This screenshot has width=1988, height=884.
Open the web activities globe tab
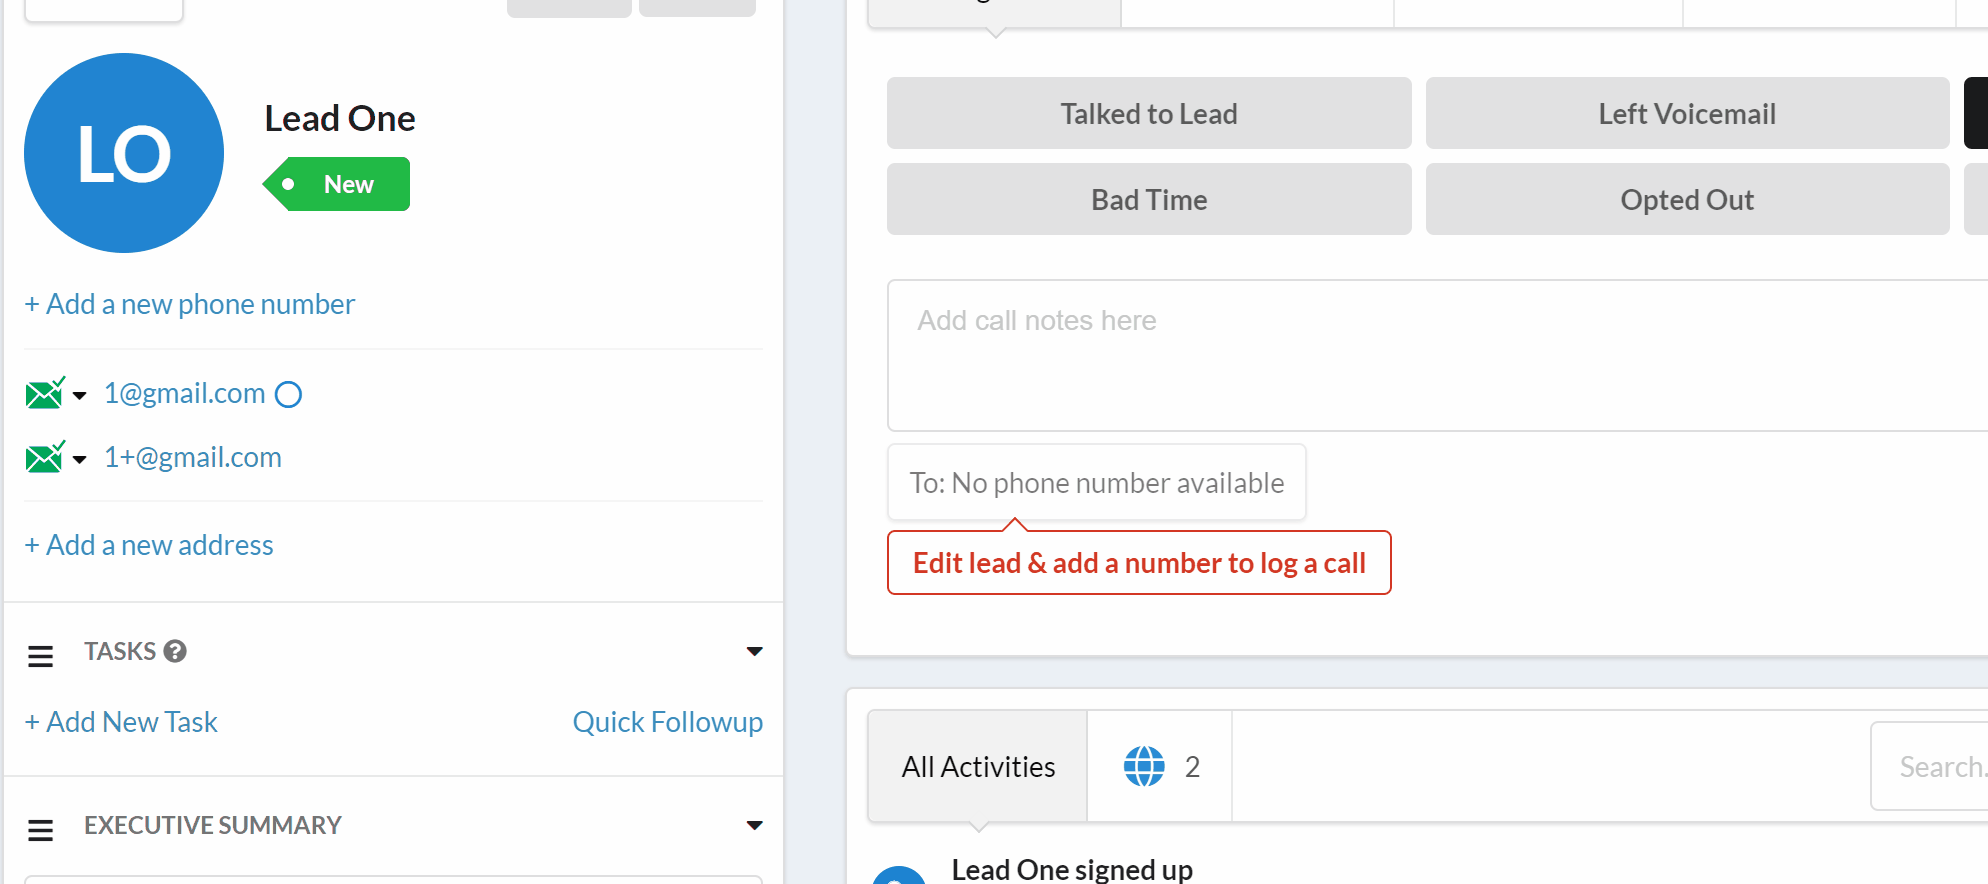(1158, 767)
